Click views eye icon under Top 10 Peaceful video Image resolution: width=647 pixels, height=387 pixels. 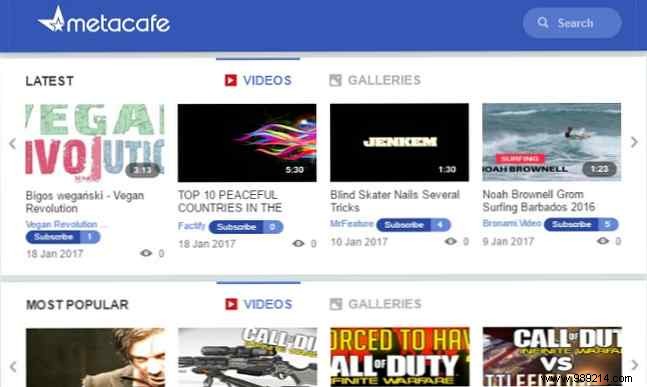pyautogui.click(x=298, y=243)
